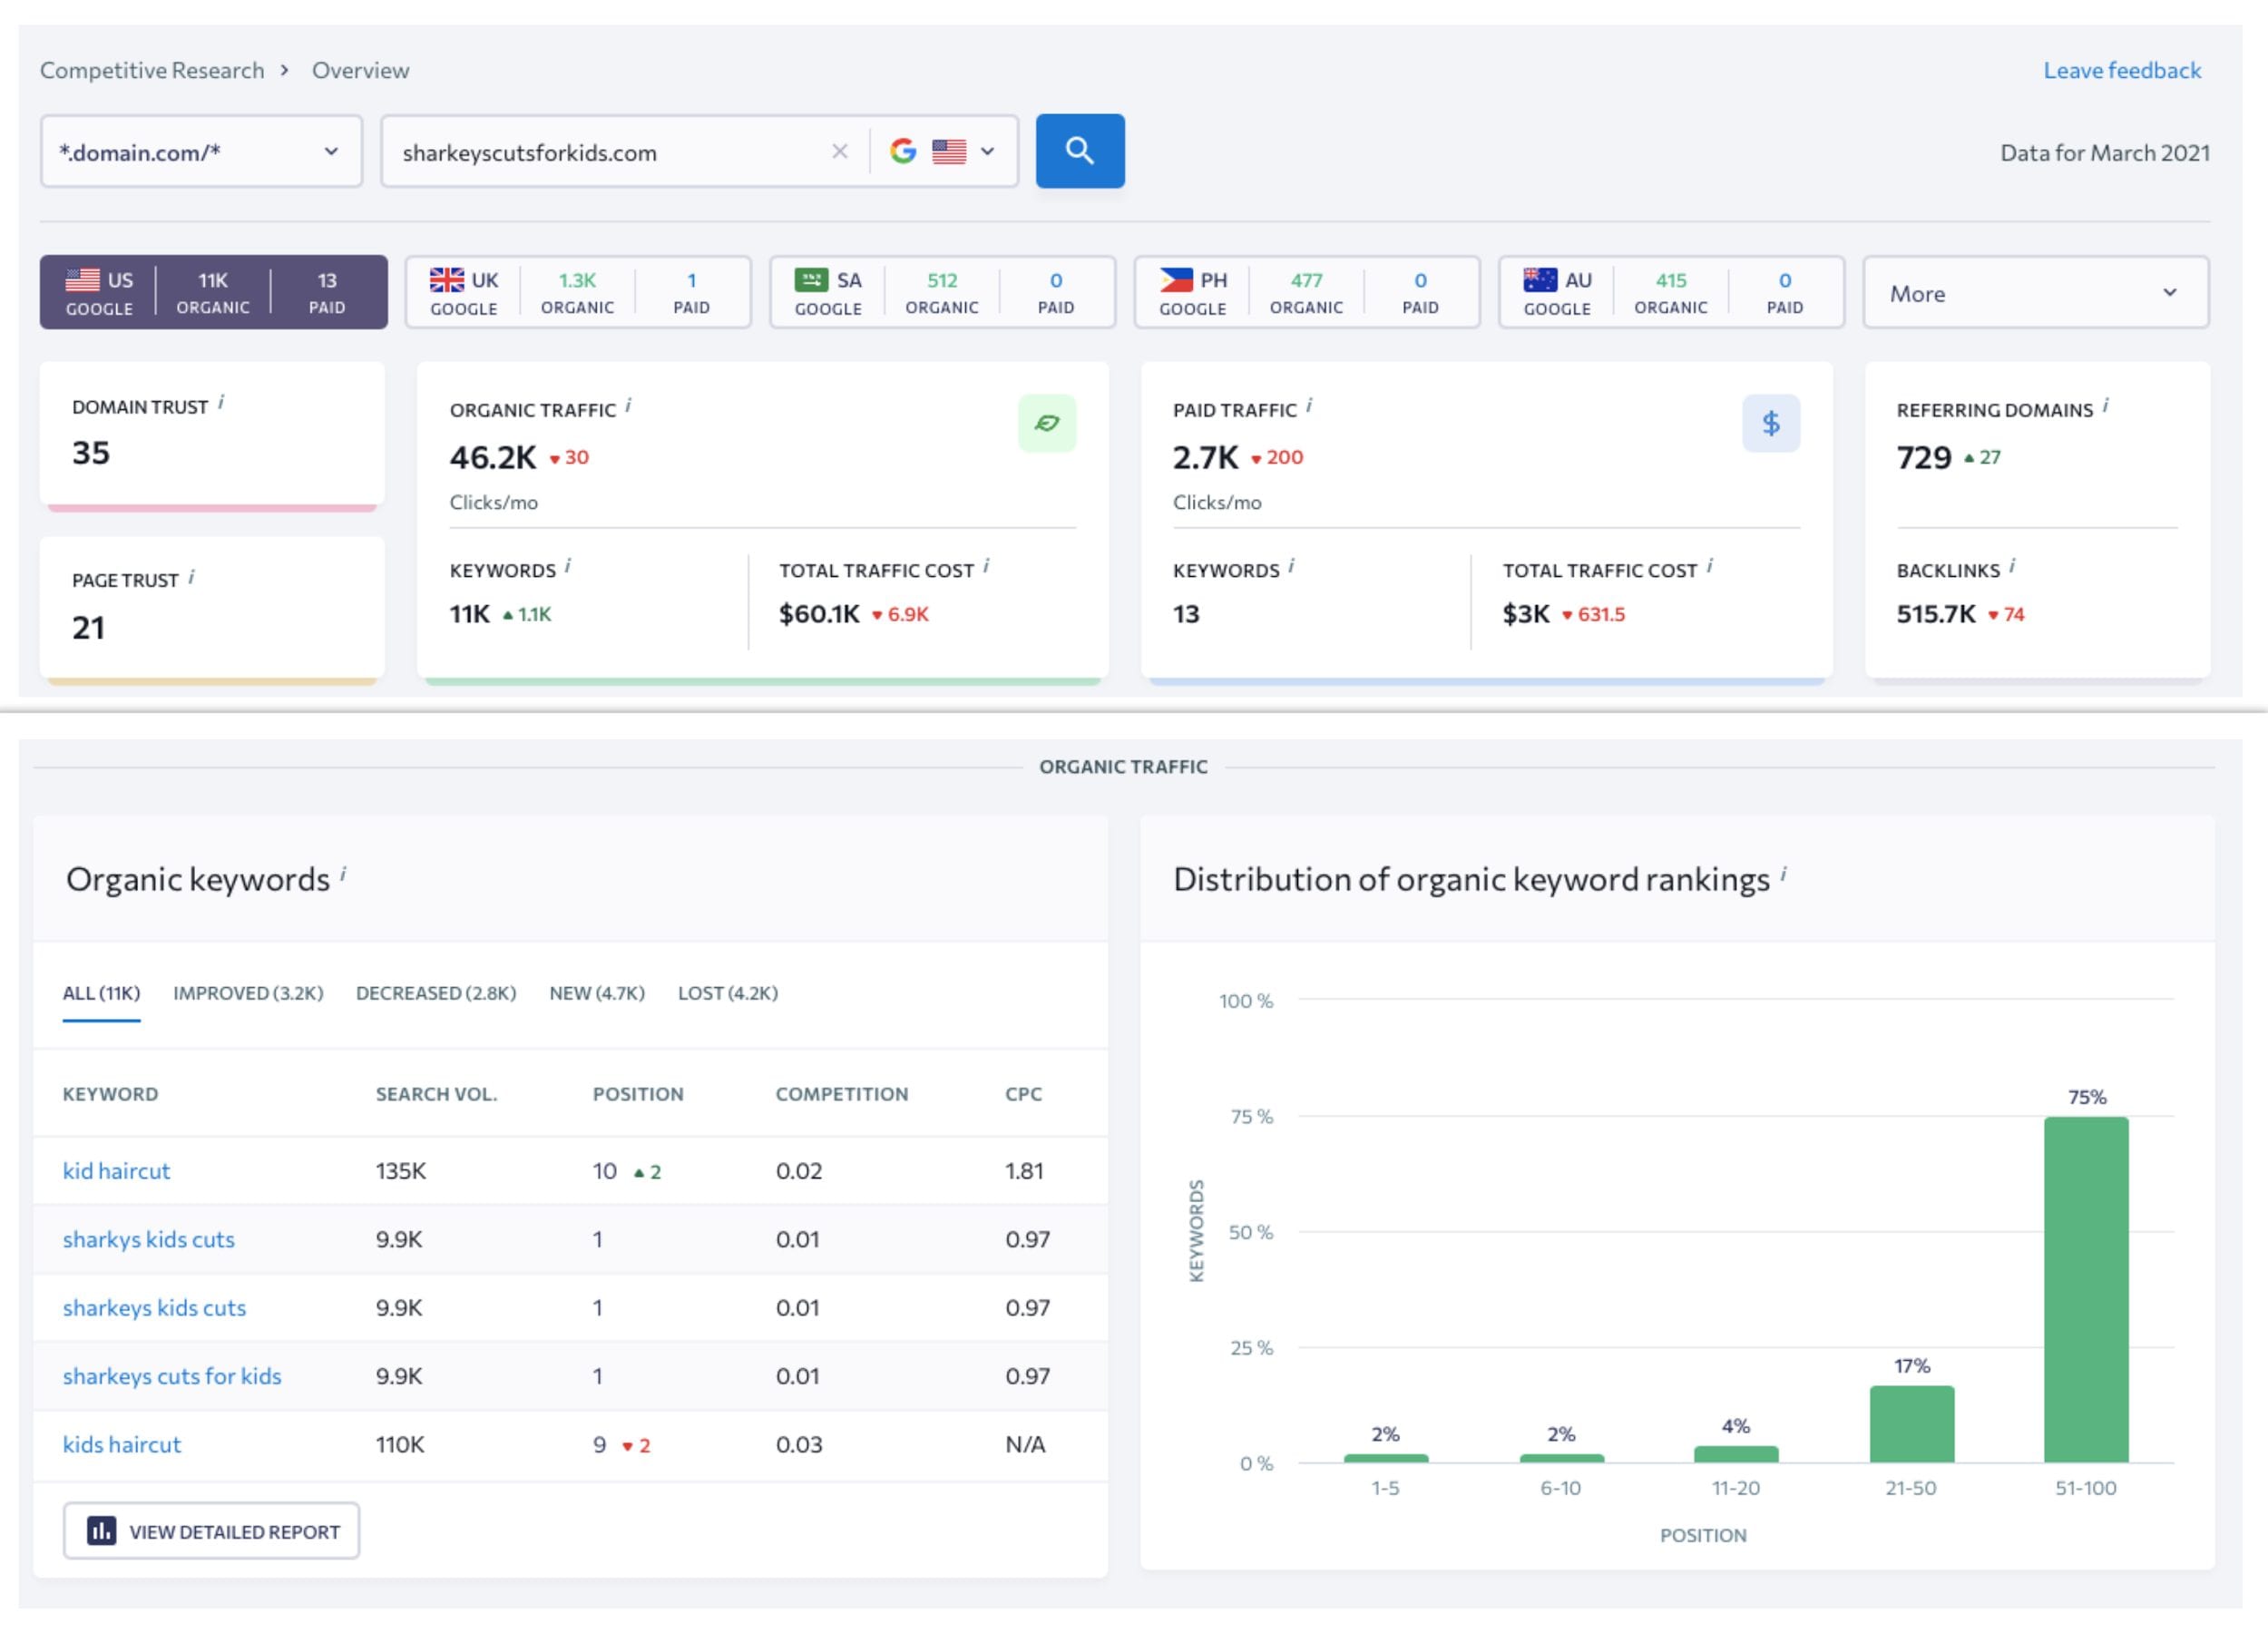This screenshot has width=2268, height=1633.
Task: Show info icon beside Referring Domains
Action: 2105,405
